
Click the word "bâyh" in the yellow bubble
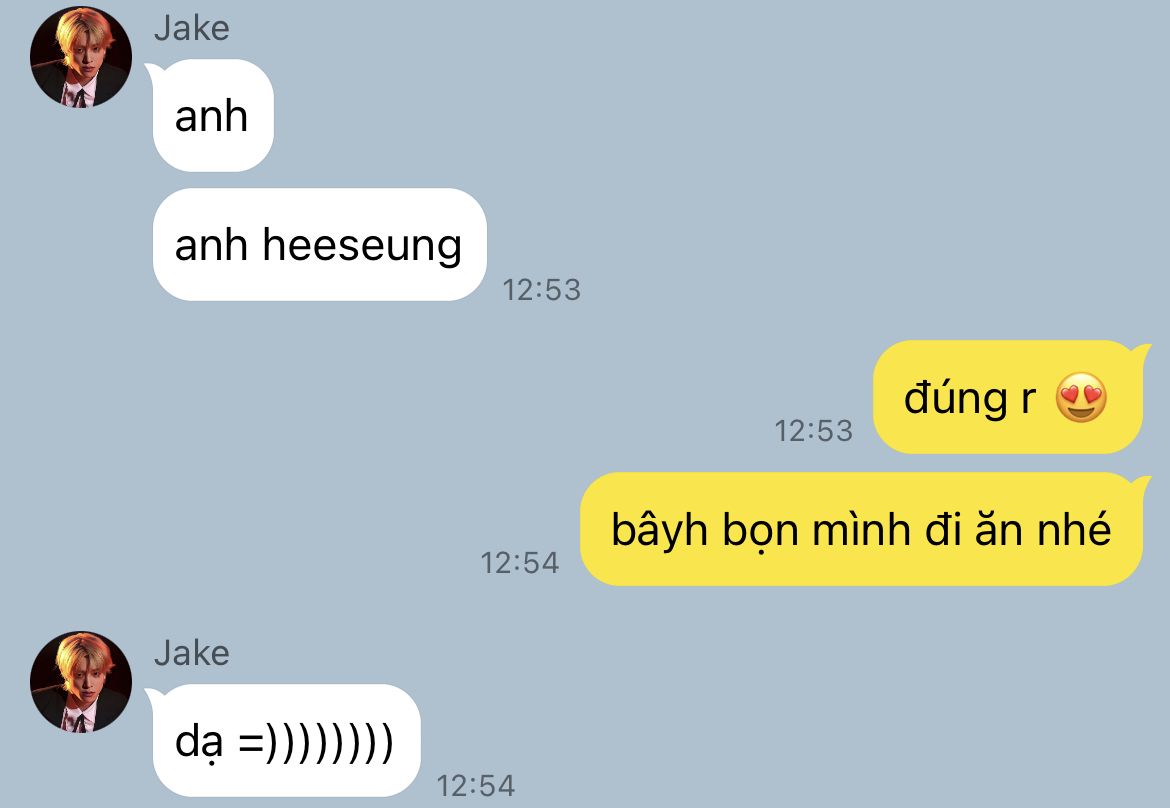(660, 531)
